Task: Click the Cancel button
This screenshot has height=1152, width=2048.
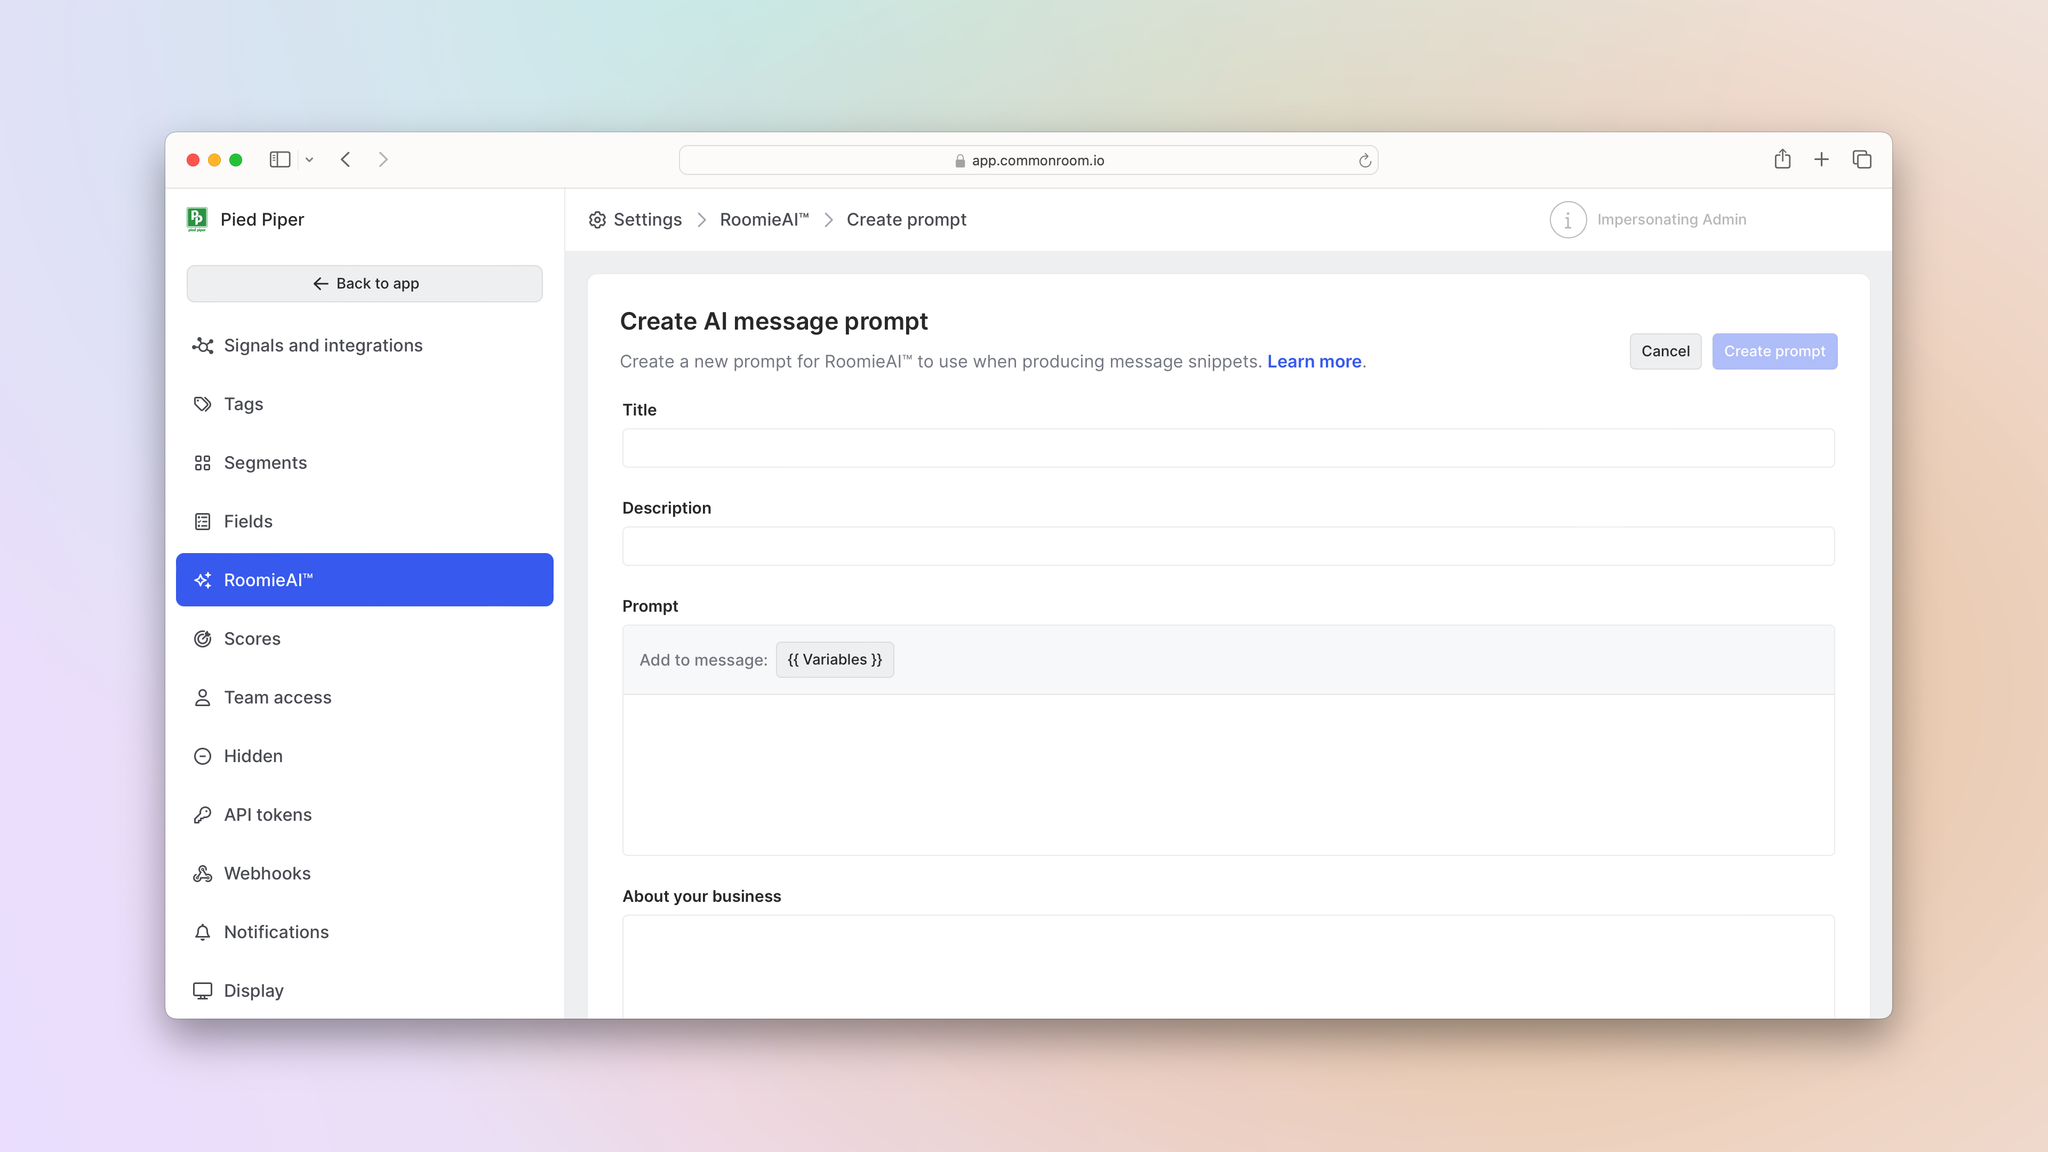Action: point(1665,351)
